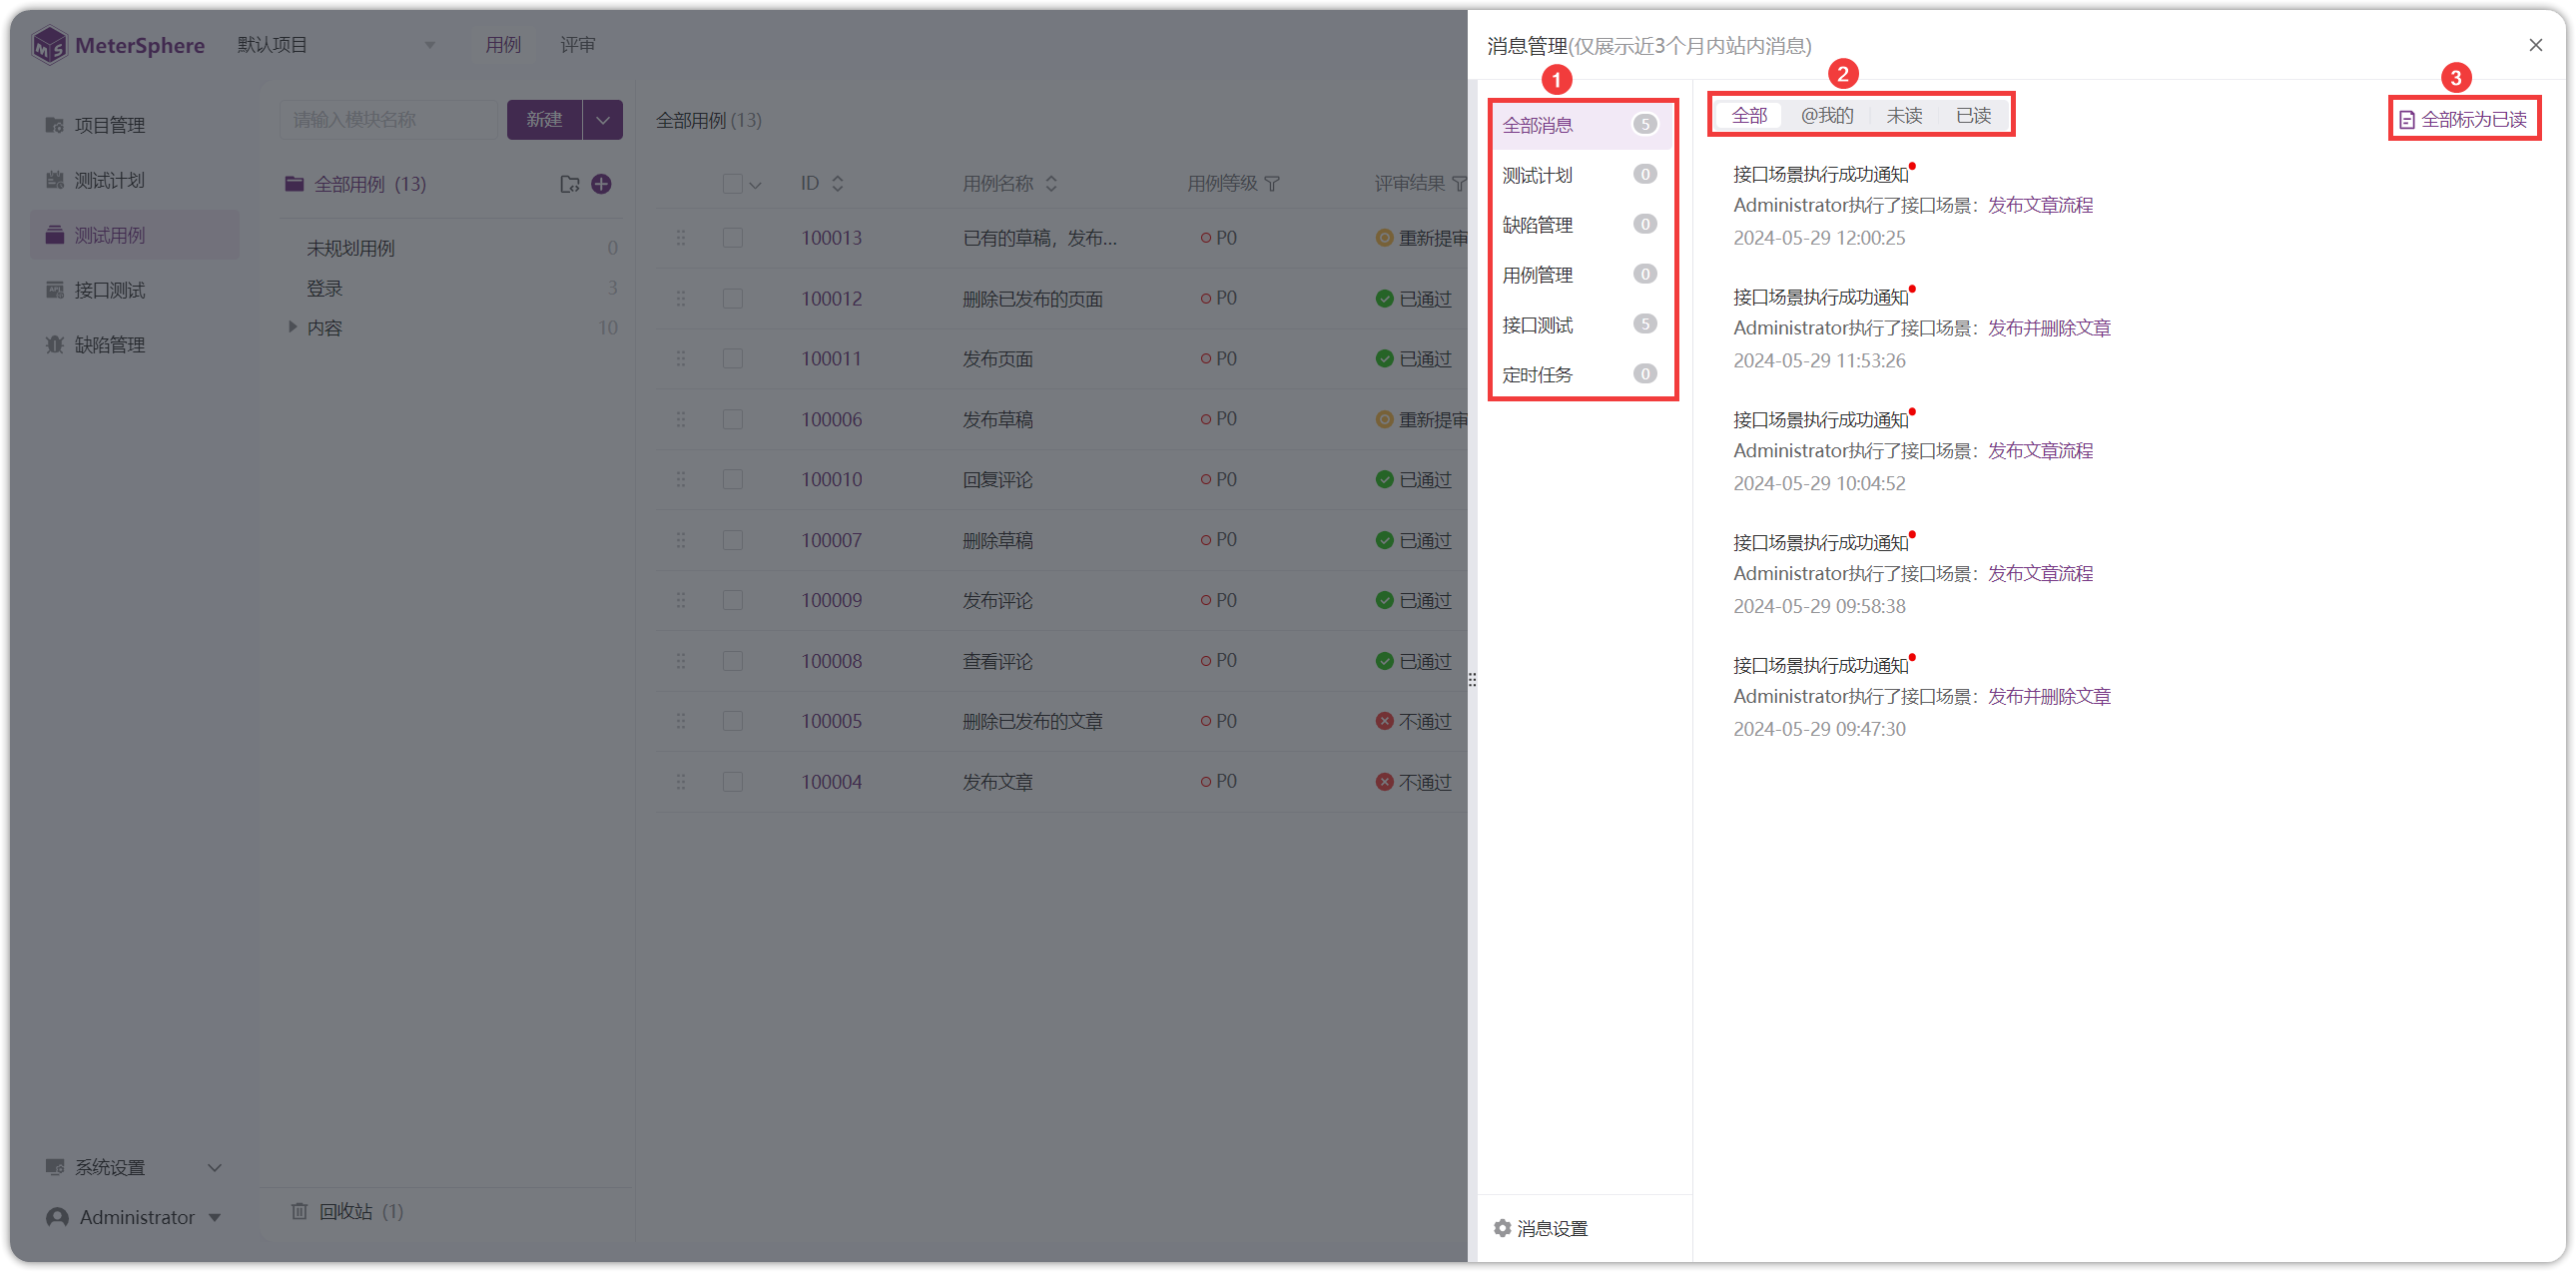Open the 用例等级 filter icon
This screenshot has width=2576, height=1272.
[x=1272, y=183]
